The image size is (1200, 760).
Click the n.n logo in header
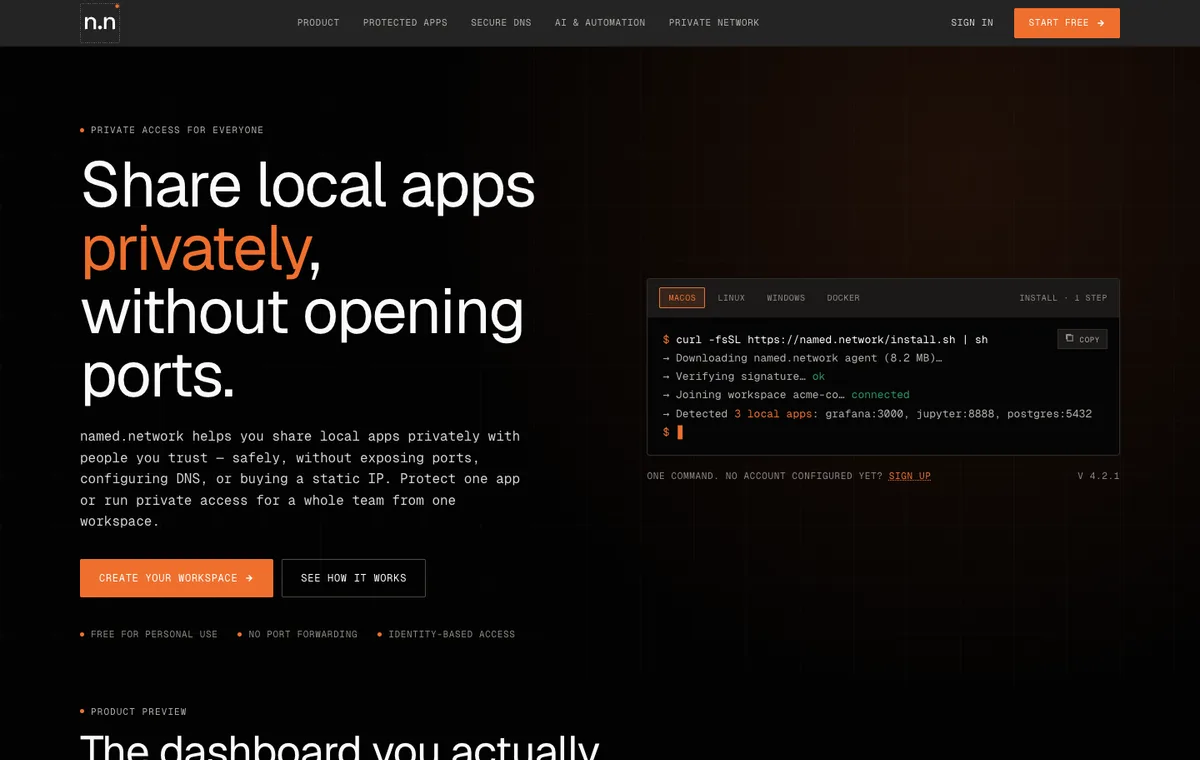click(100, 23)
